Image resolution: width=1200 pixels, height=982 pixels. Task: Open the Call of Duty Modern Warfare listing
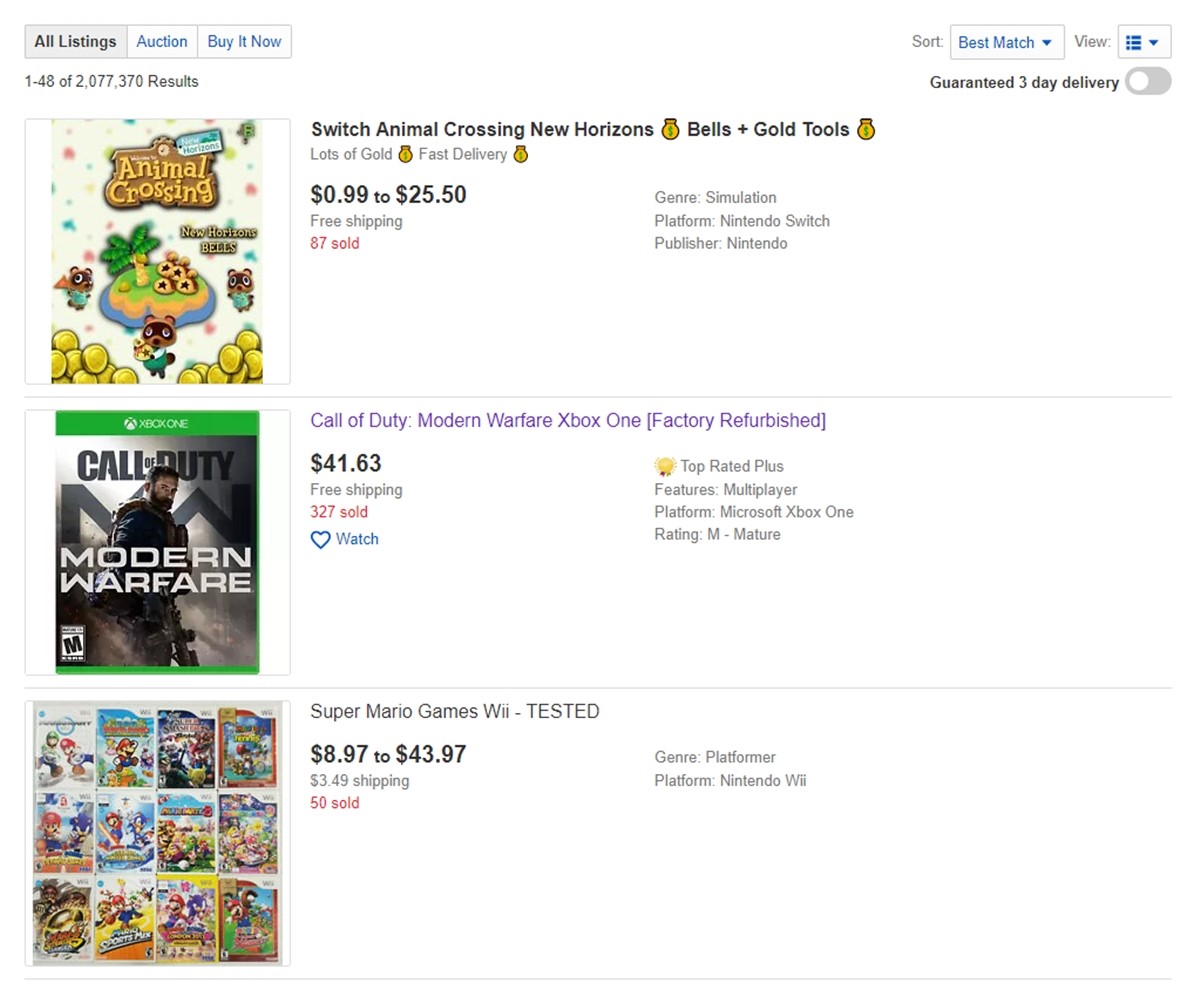pyautogui.click(x=568, y=421)
